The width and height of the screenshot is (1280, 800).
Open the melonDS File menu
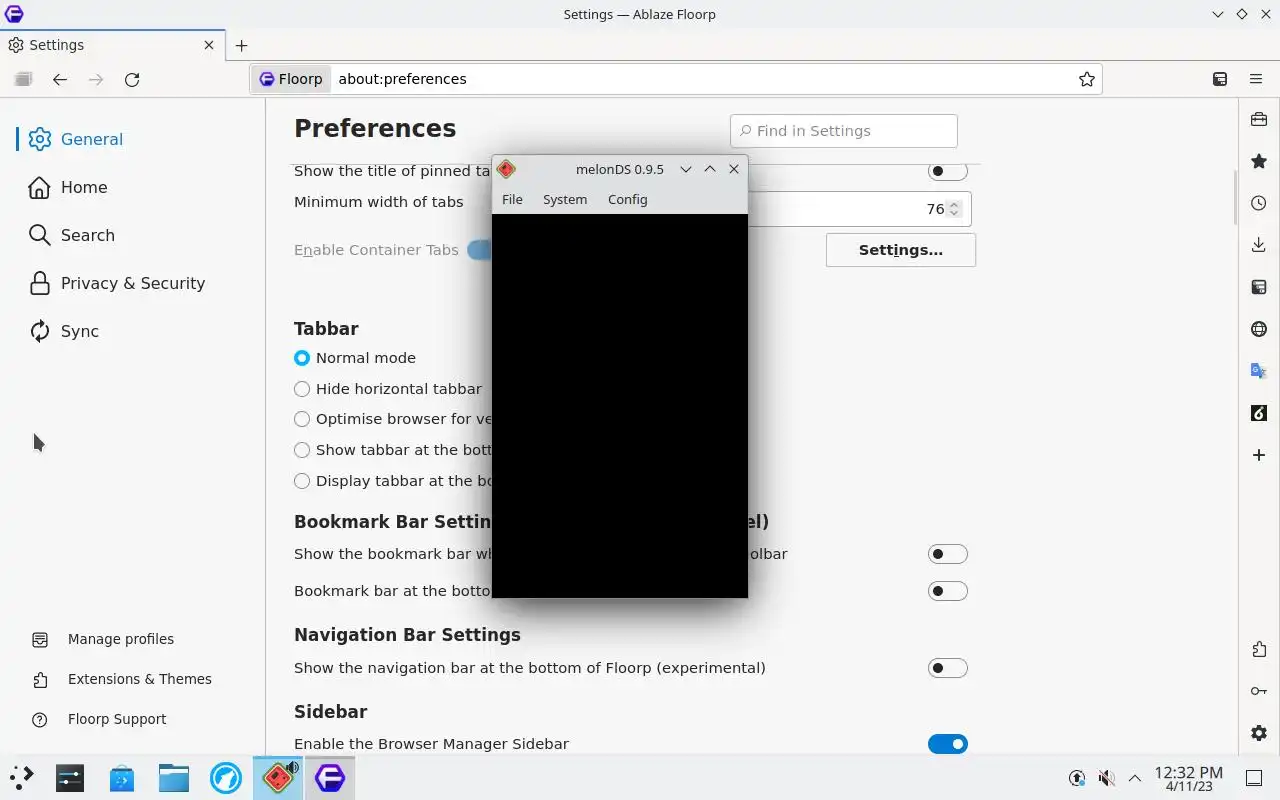click(512, 200)
